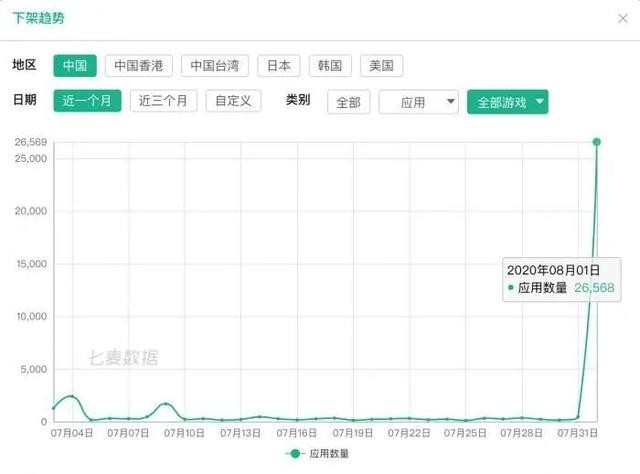Select the 全部 category button
640x474 pixels.
(x=349, y=102)
